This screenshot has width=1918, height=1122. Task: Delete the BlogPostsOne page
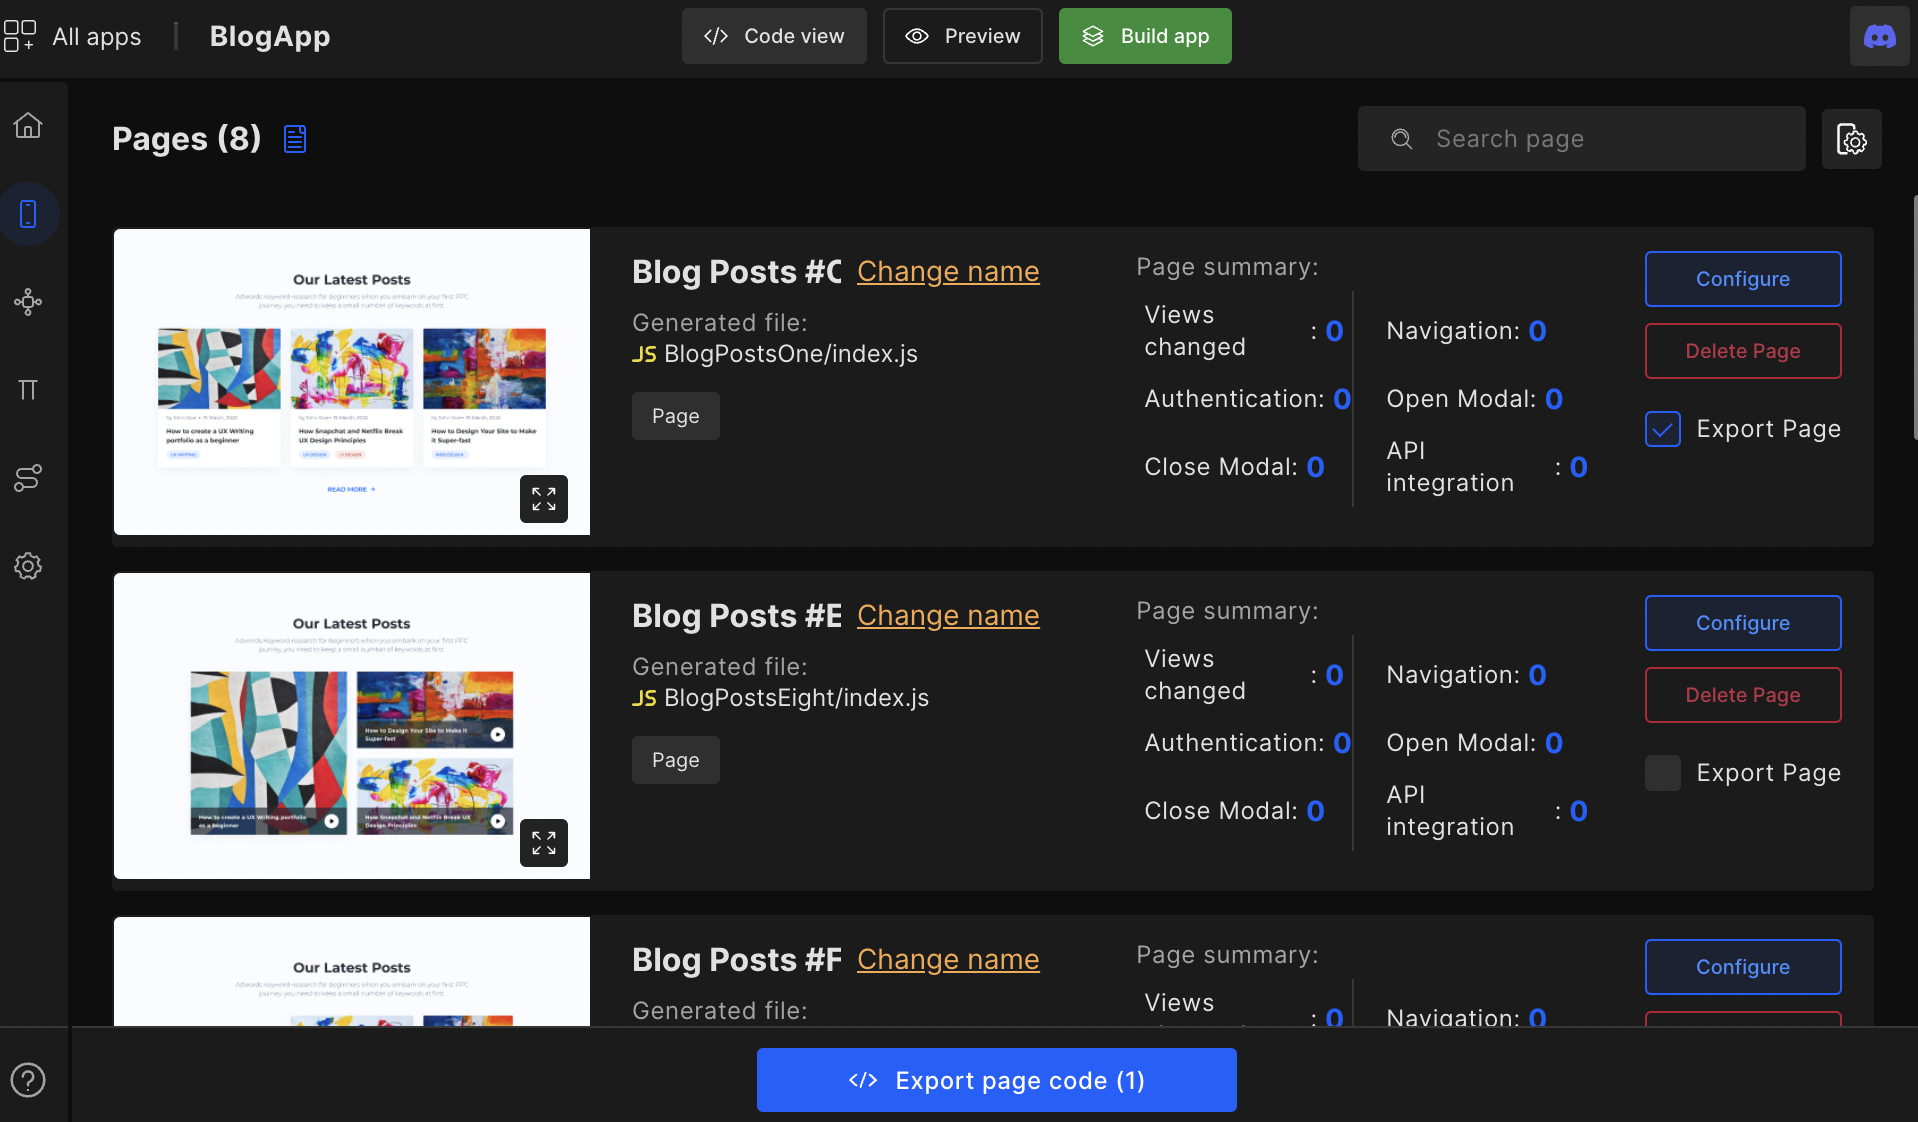[1742, 351]
